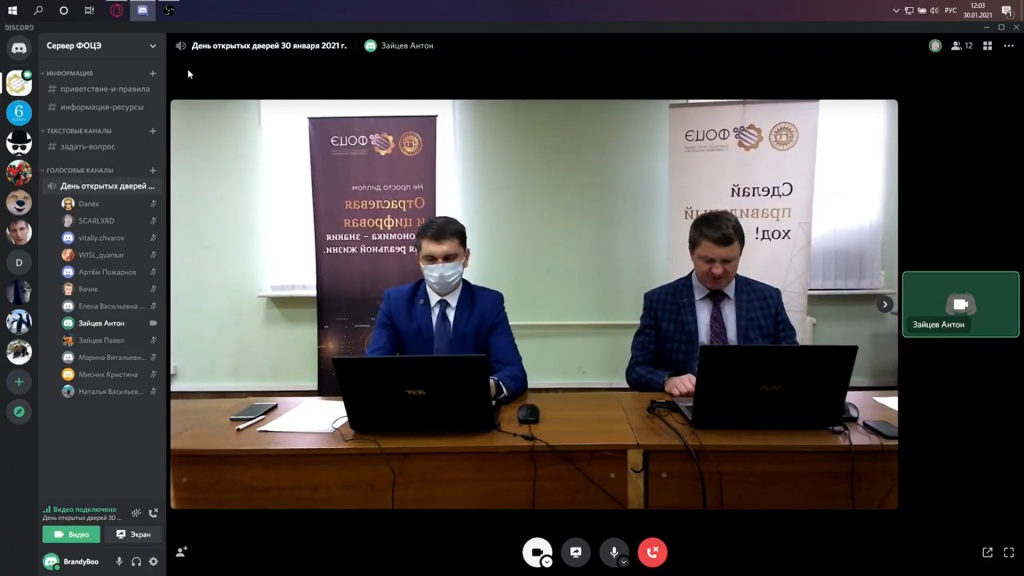Click Экран screen share button
Image resolution: width=1024 pixels, height=576 pixels.
(134, 534)
